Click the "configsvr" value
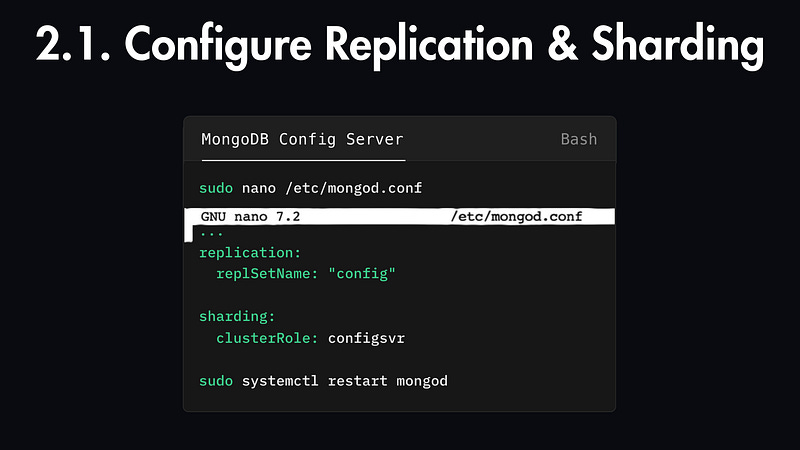Viewport: 800px width, 450px height. [366, 338]
